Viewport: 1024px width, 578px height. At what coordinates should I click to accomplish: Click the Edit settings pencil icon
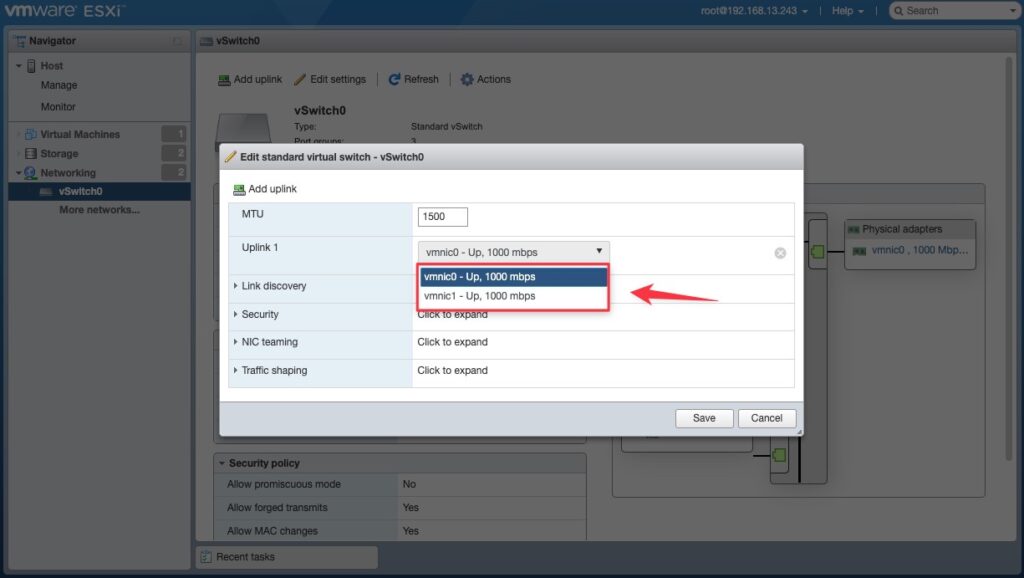click(300, 80)
